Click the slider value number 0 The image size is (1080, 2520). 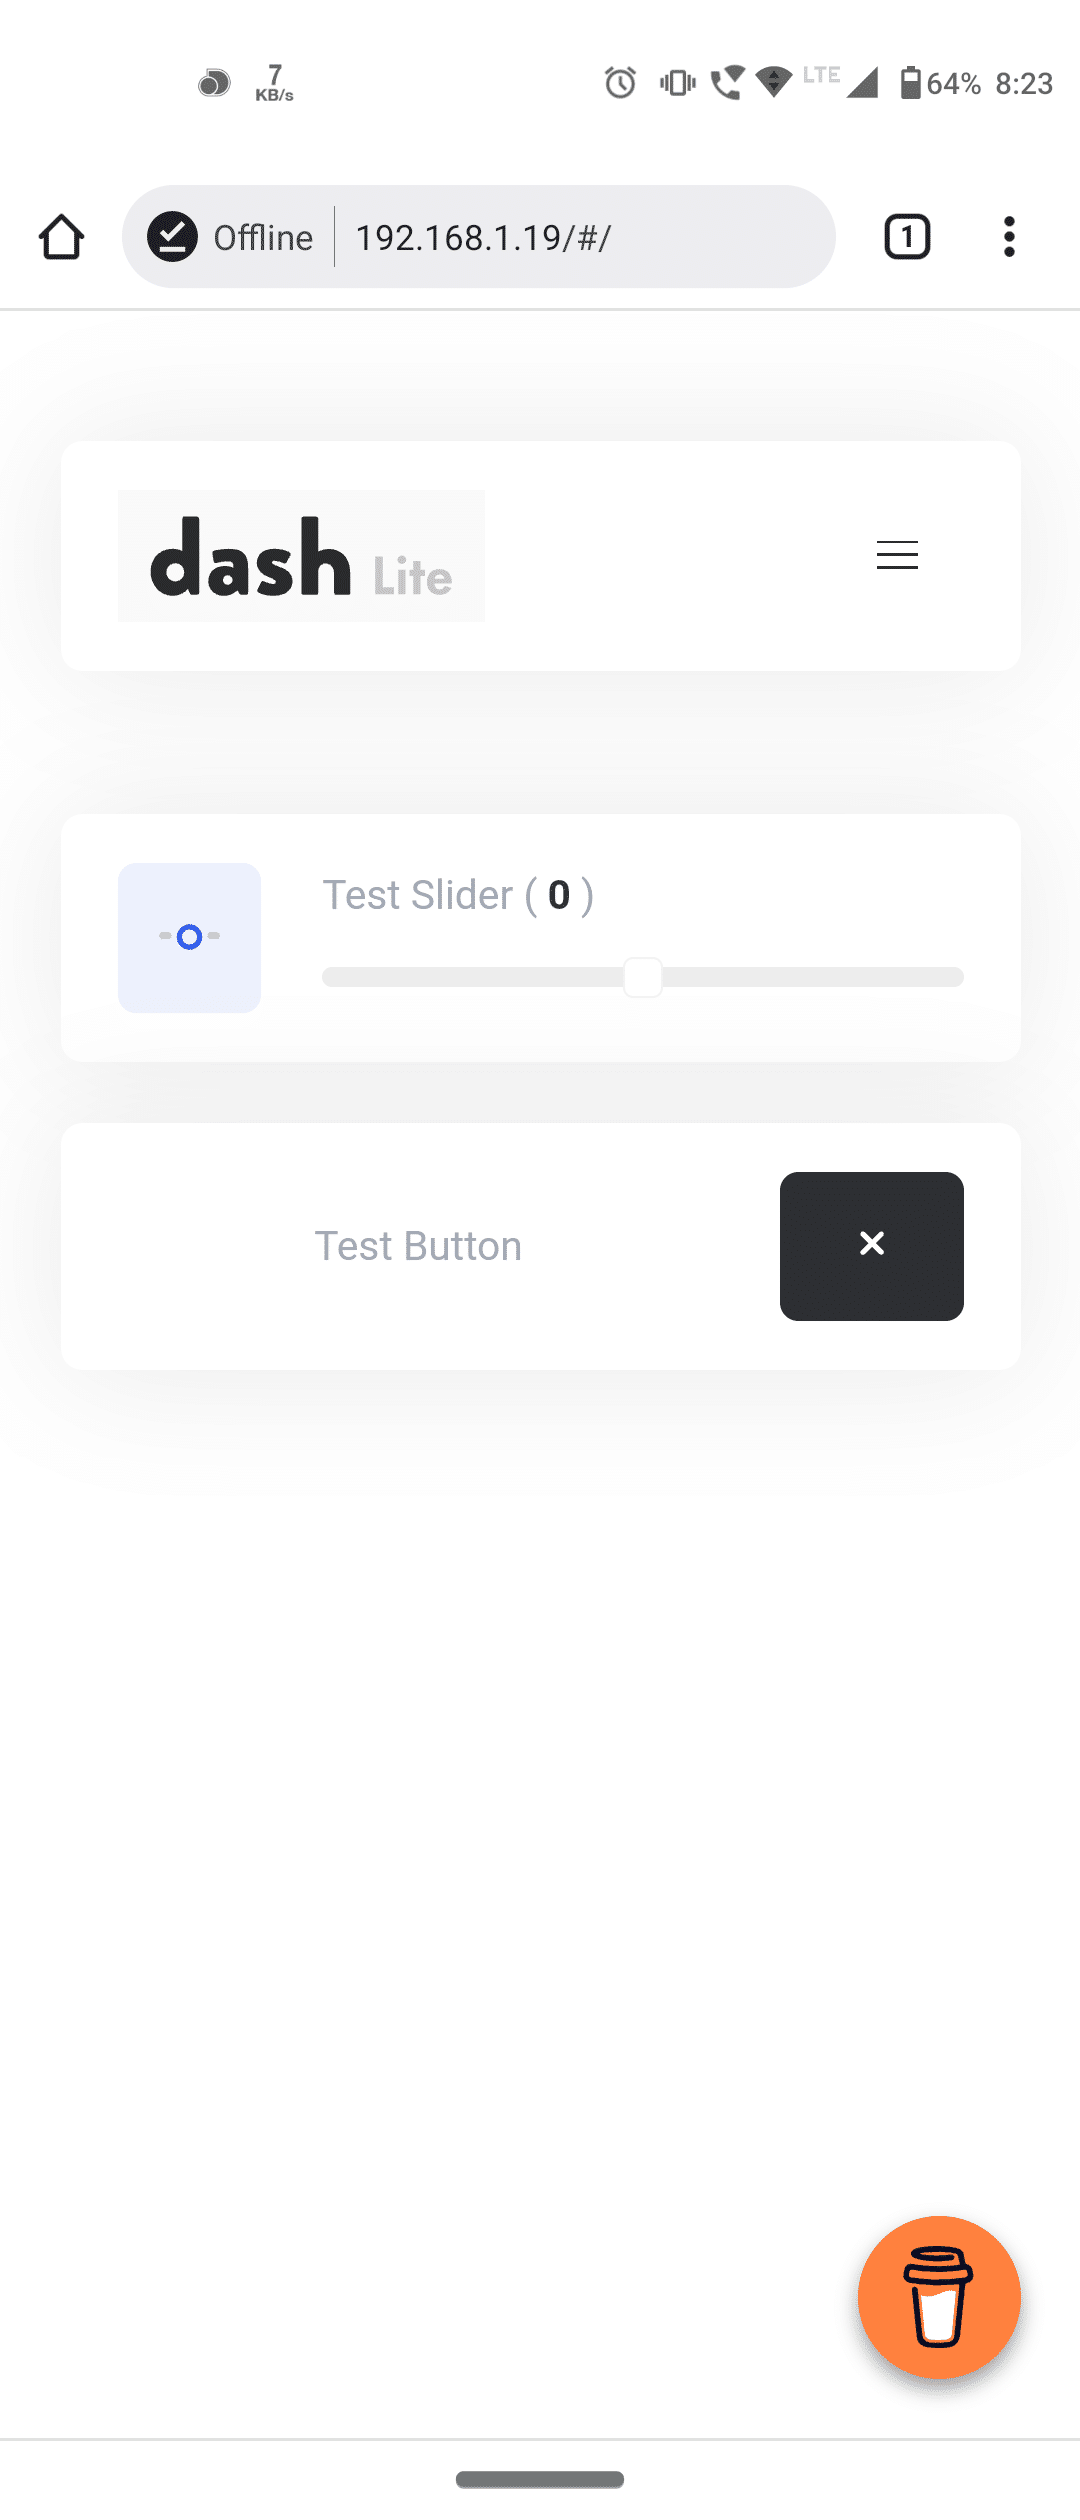pos(559,895)
